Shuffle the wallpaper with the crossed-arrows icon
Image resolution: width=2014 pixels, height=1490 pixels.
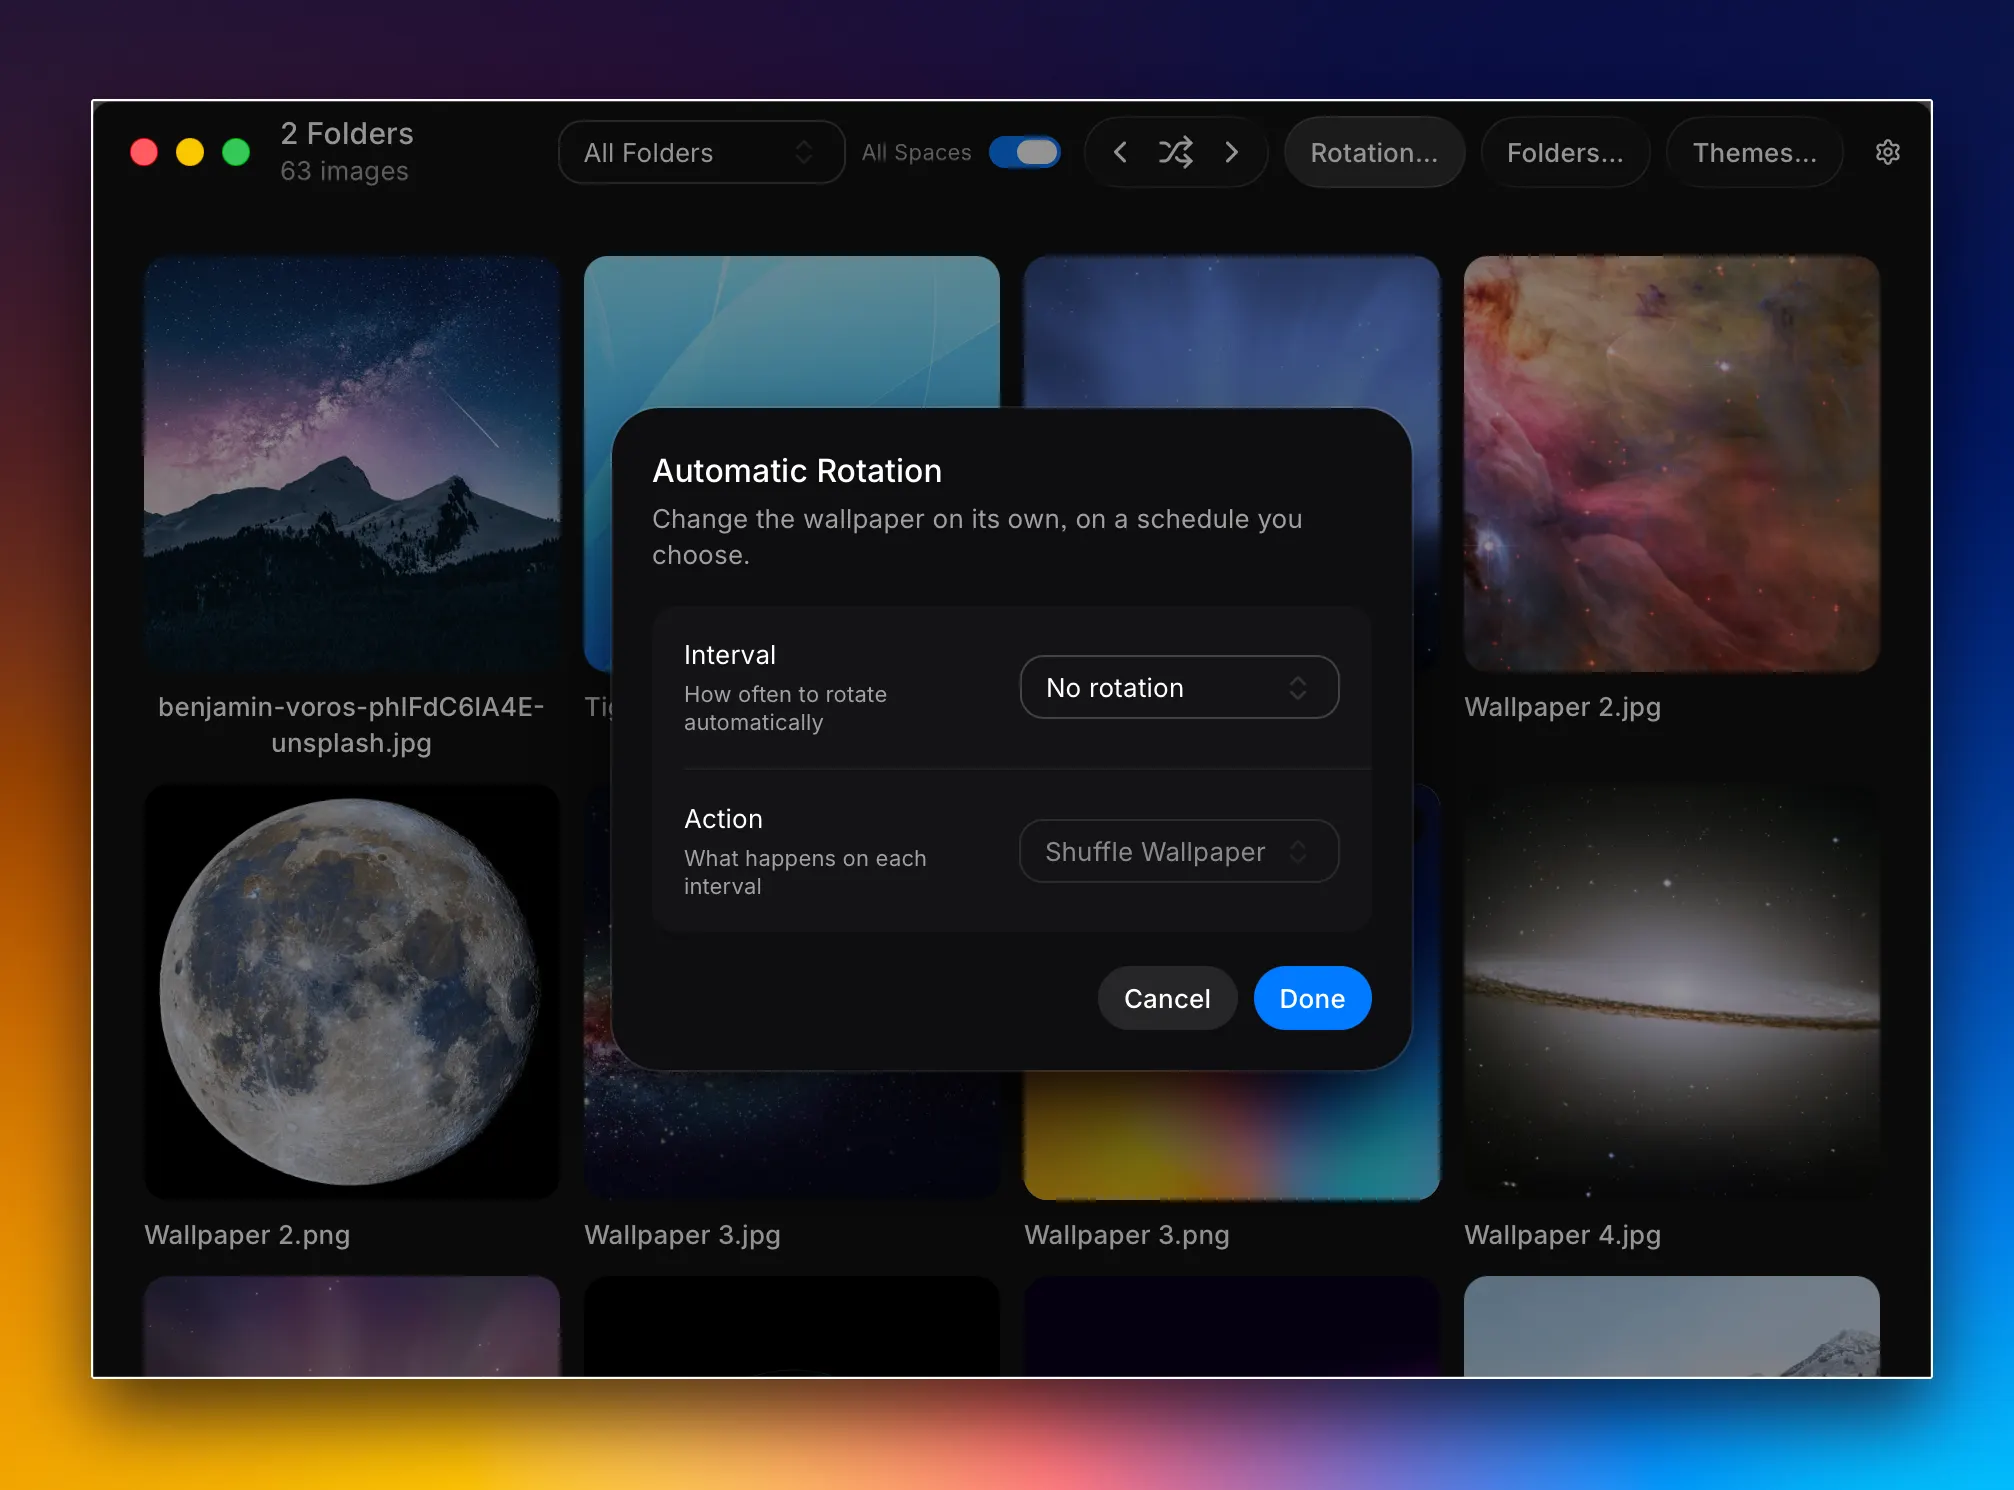click(x=1175, y=152)
